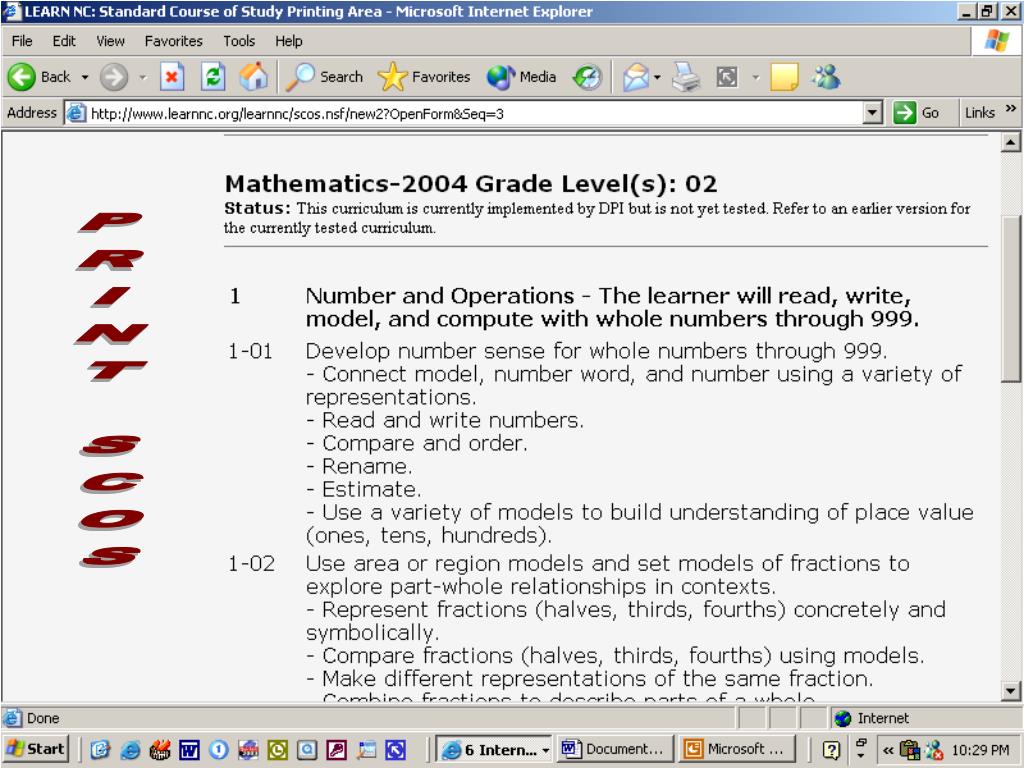
Task: Click the vertical scrollbar thumb
Action: pos(1010,298)
